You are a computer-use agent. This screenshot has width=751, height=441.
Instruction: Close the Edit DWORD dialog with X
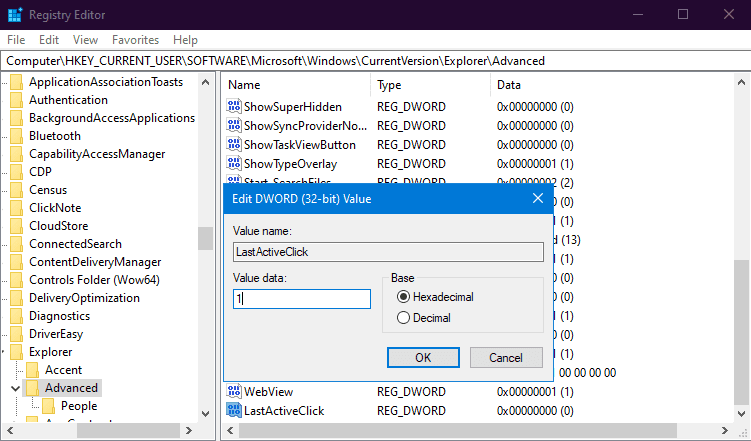538,198
